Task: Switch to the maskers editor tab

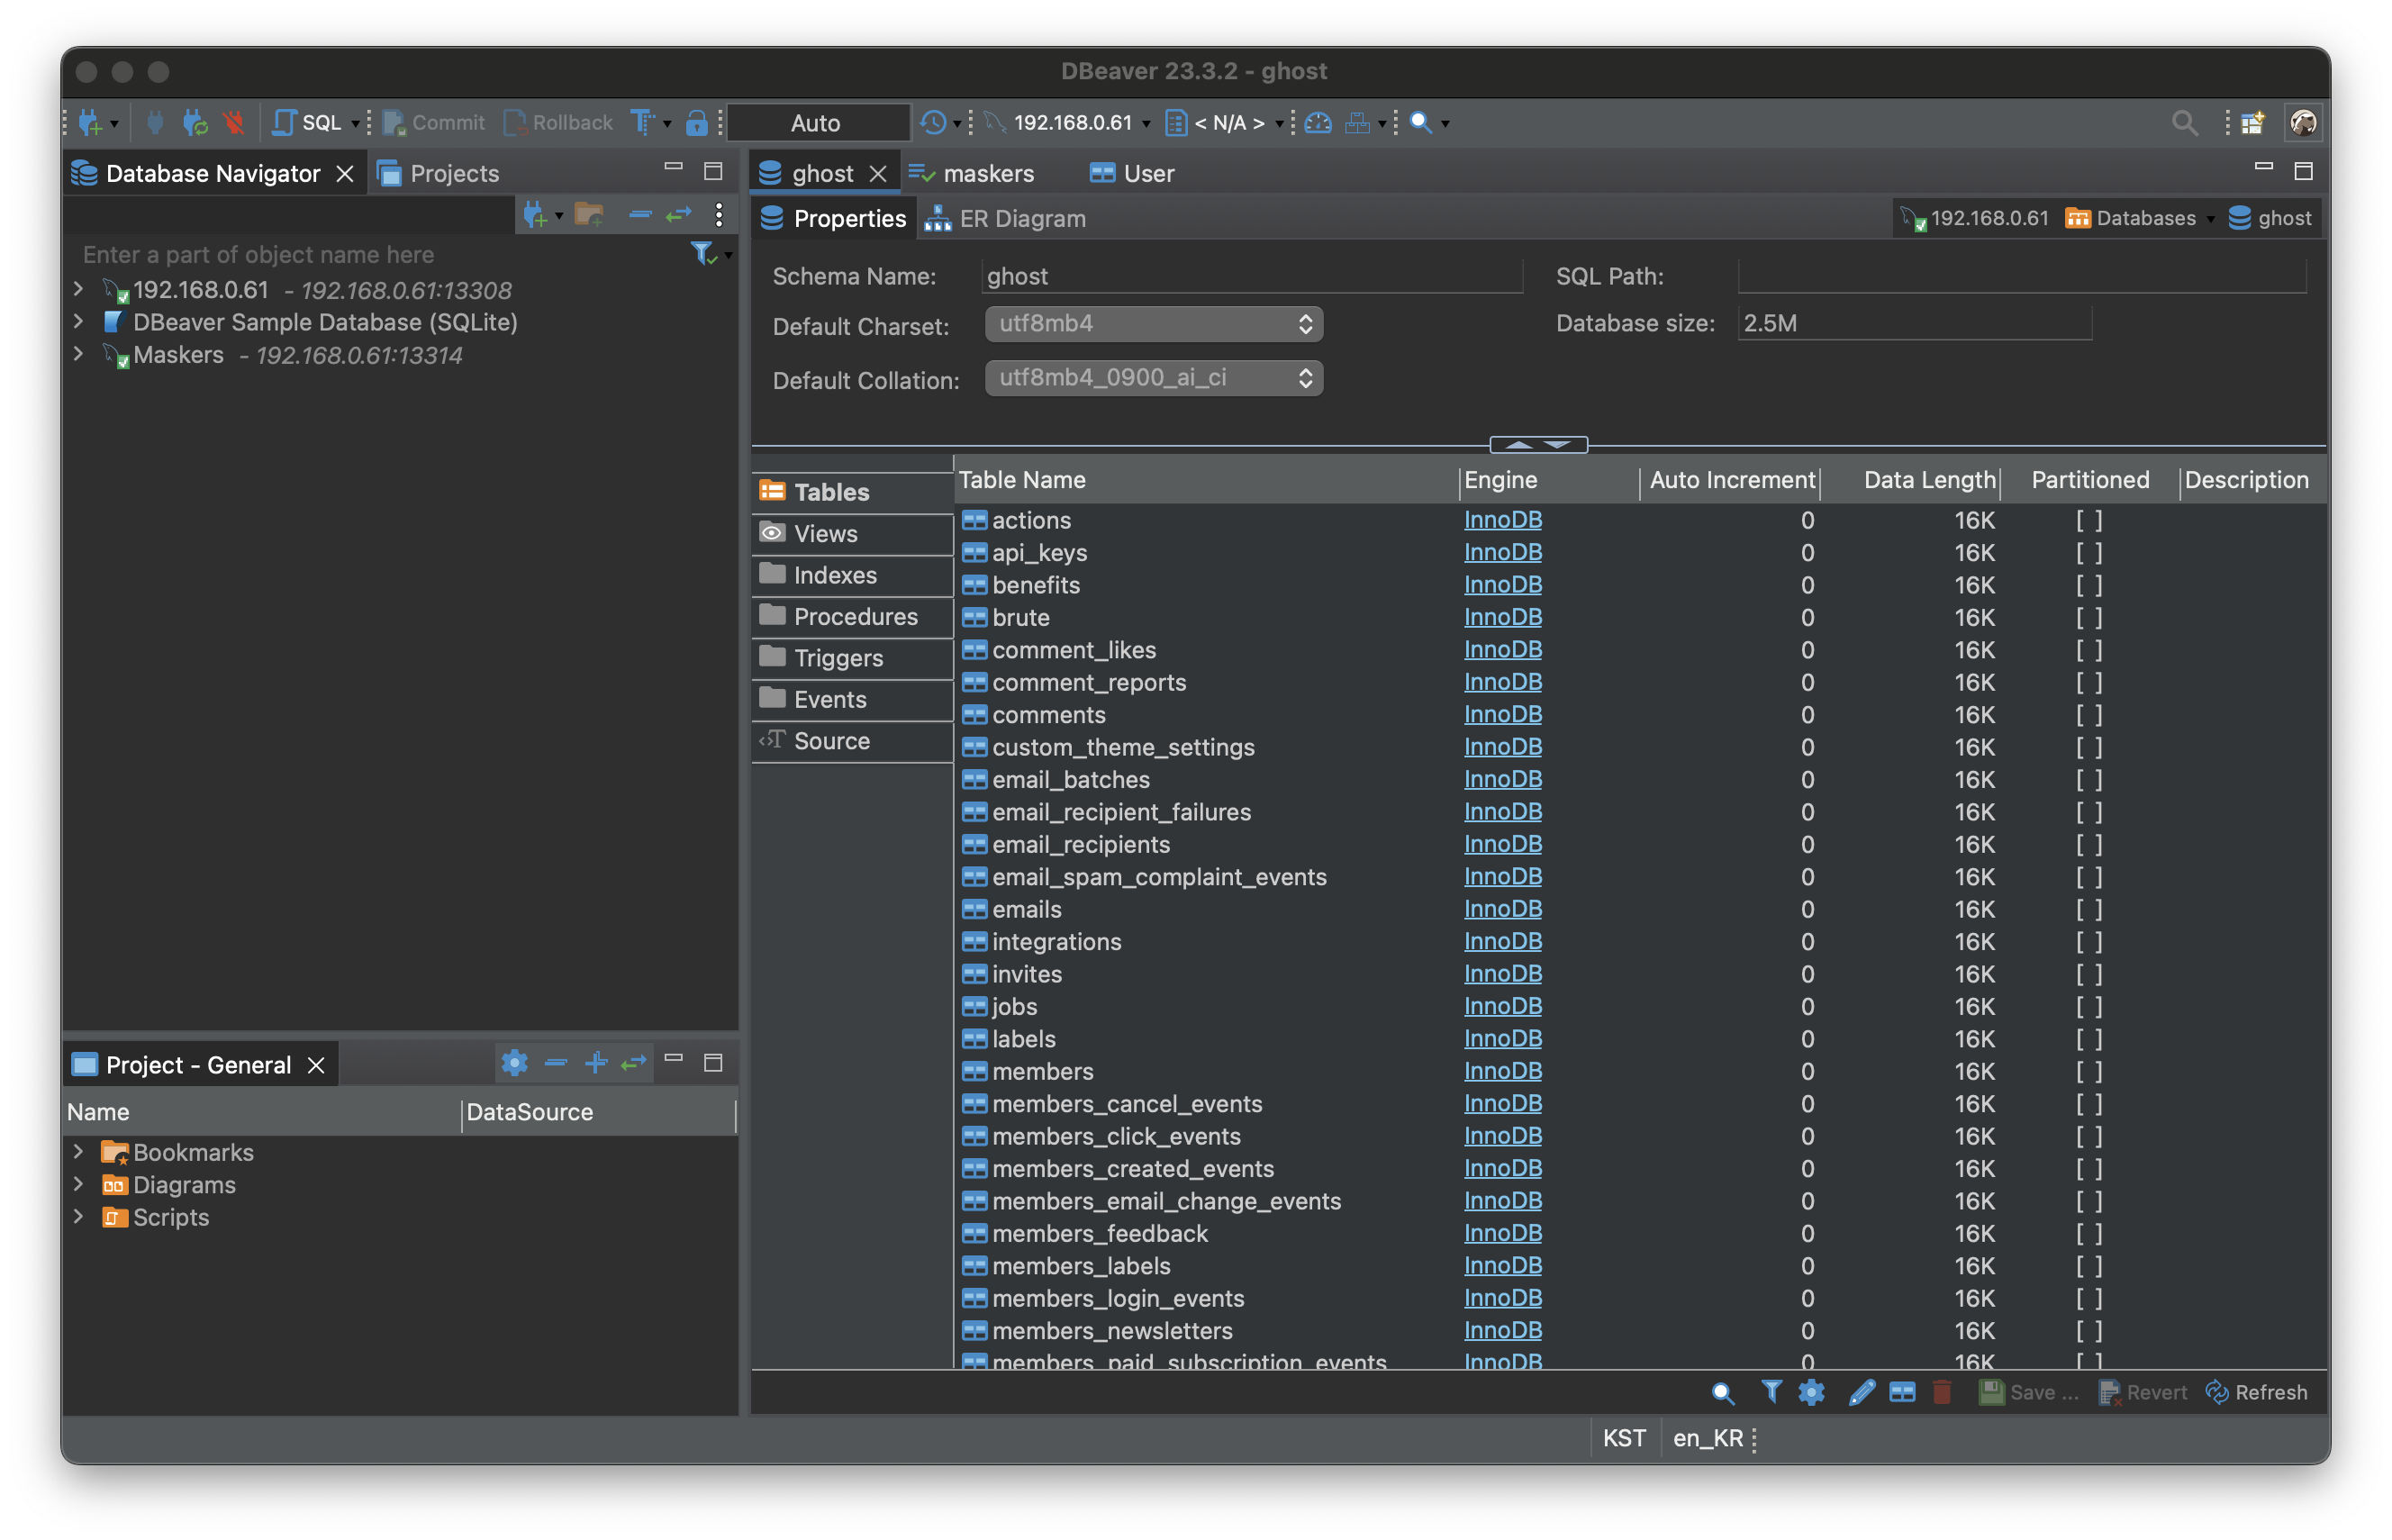Action: 972,174
